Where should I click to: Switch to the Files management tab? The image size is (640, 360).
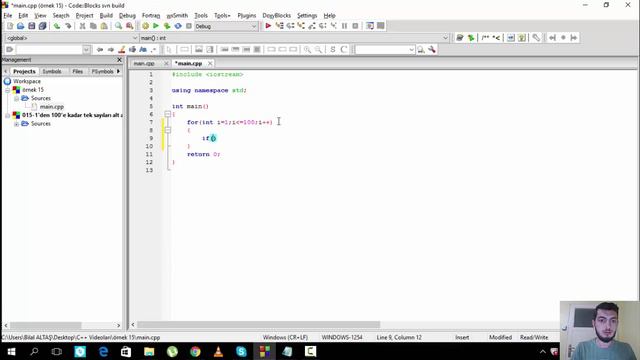(x=78, y=71)
